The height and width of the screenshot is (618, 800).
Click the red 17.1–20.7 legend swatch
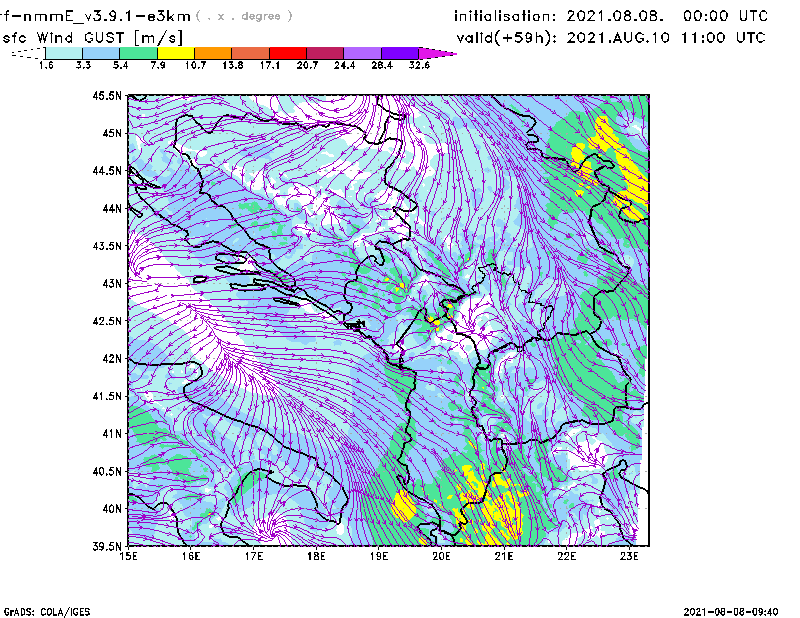[x=288, y=53]
